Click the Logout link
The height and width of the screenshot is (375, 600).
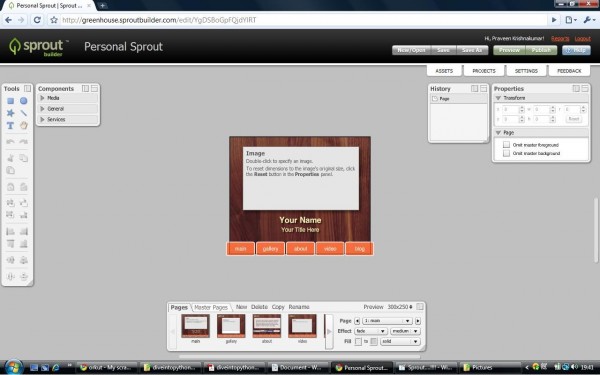(582, 39)
